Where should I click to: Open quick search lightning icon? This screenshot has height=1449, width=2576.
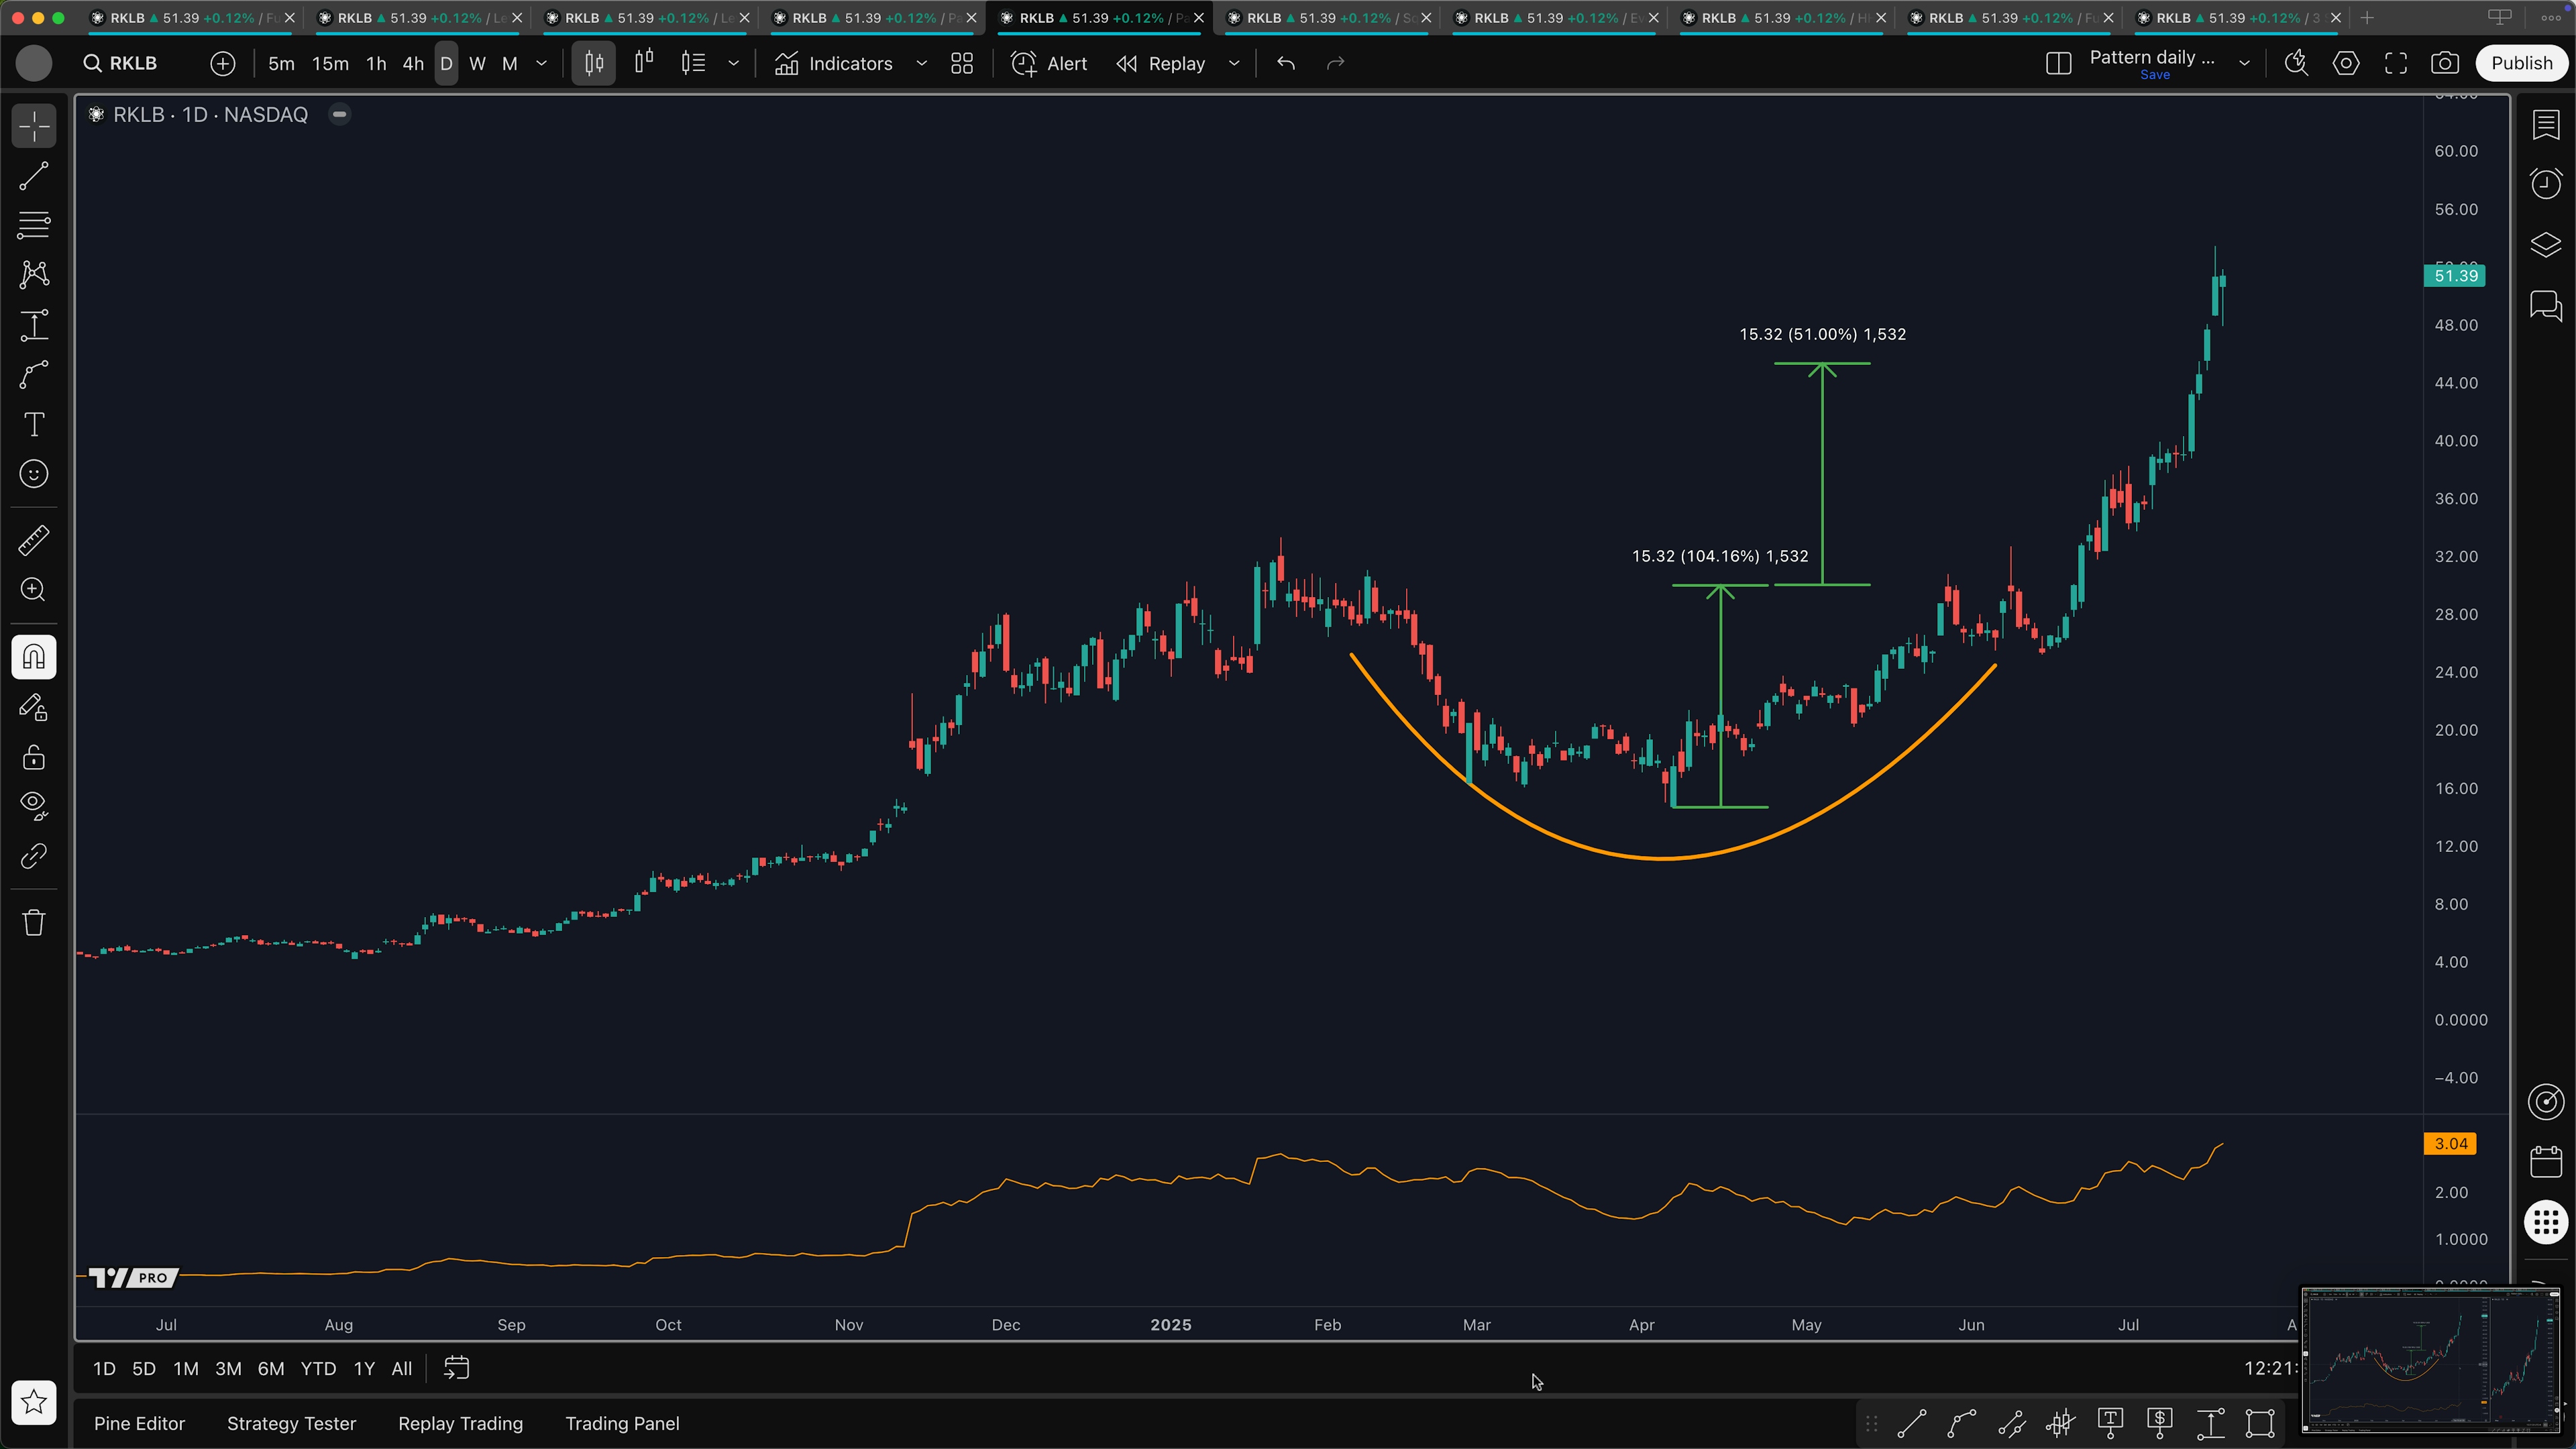coord(2296,64)
